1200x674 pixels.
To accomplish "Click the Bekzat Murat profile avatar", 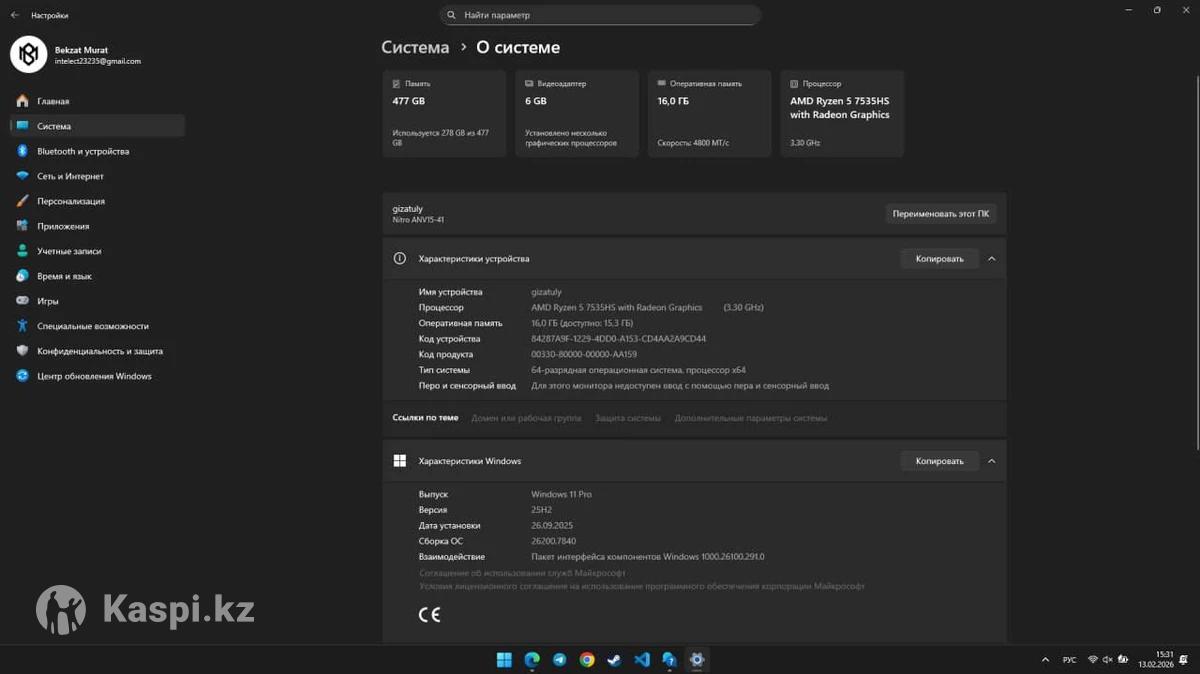I will [29, 55].
